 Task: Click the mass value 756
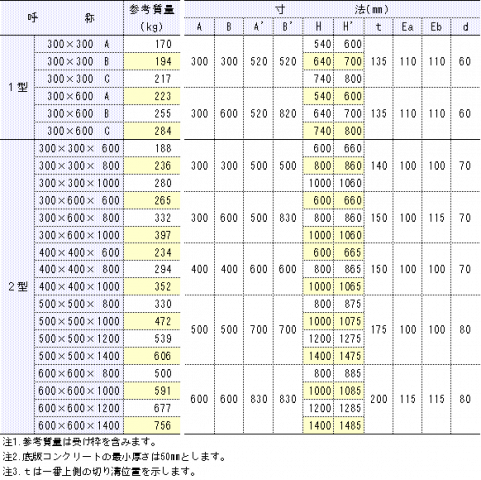click(152, 425)
